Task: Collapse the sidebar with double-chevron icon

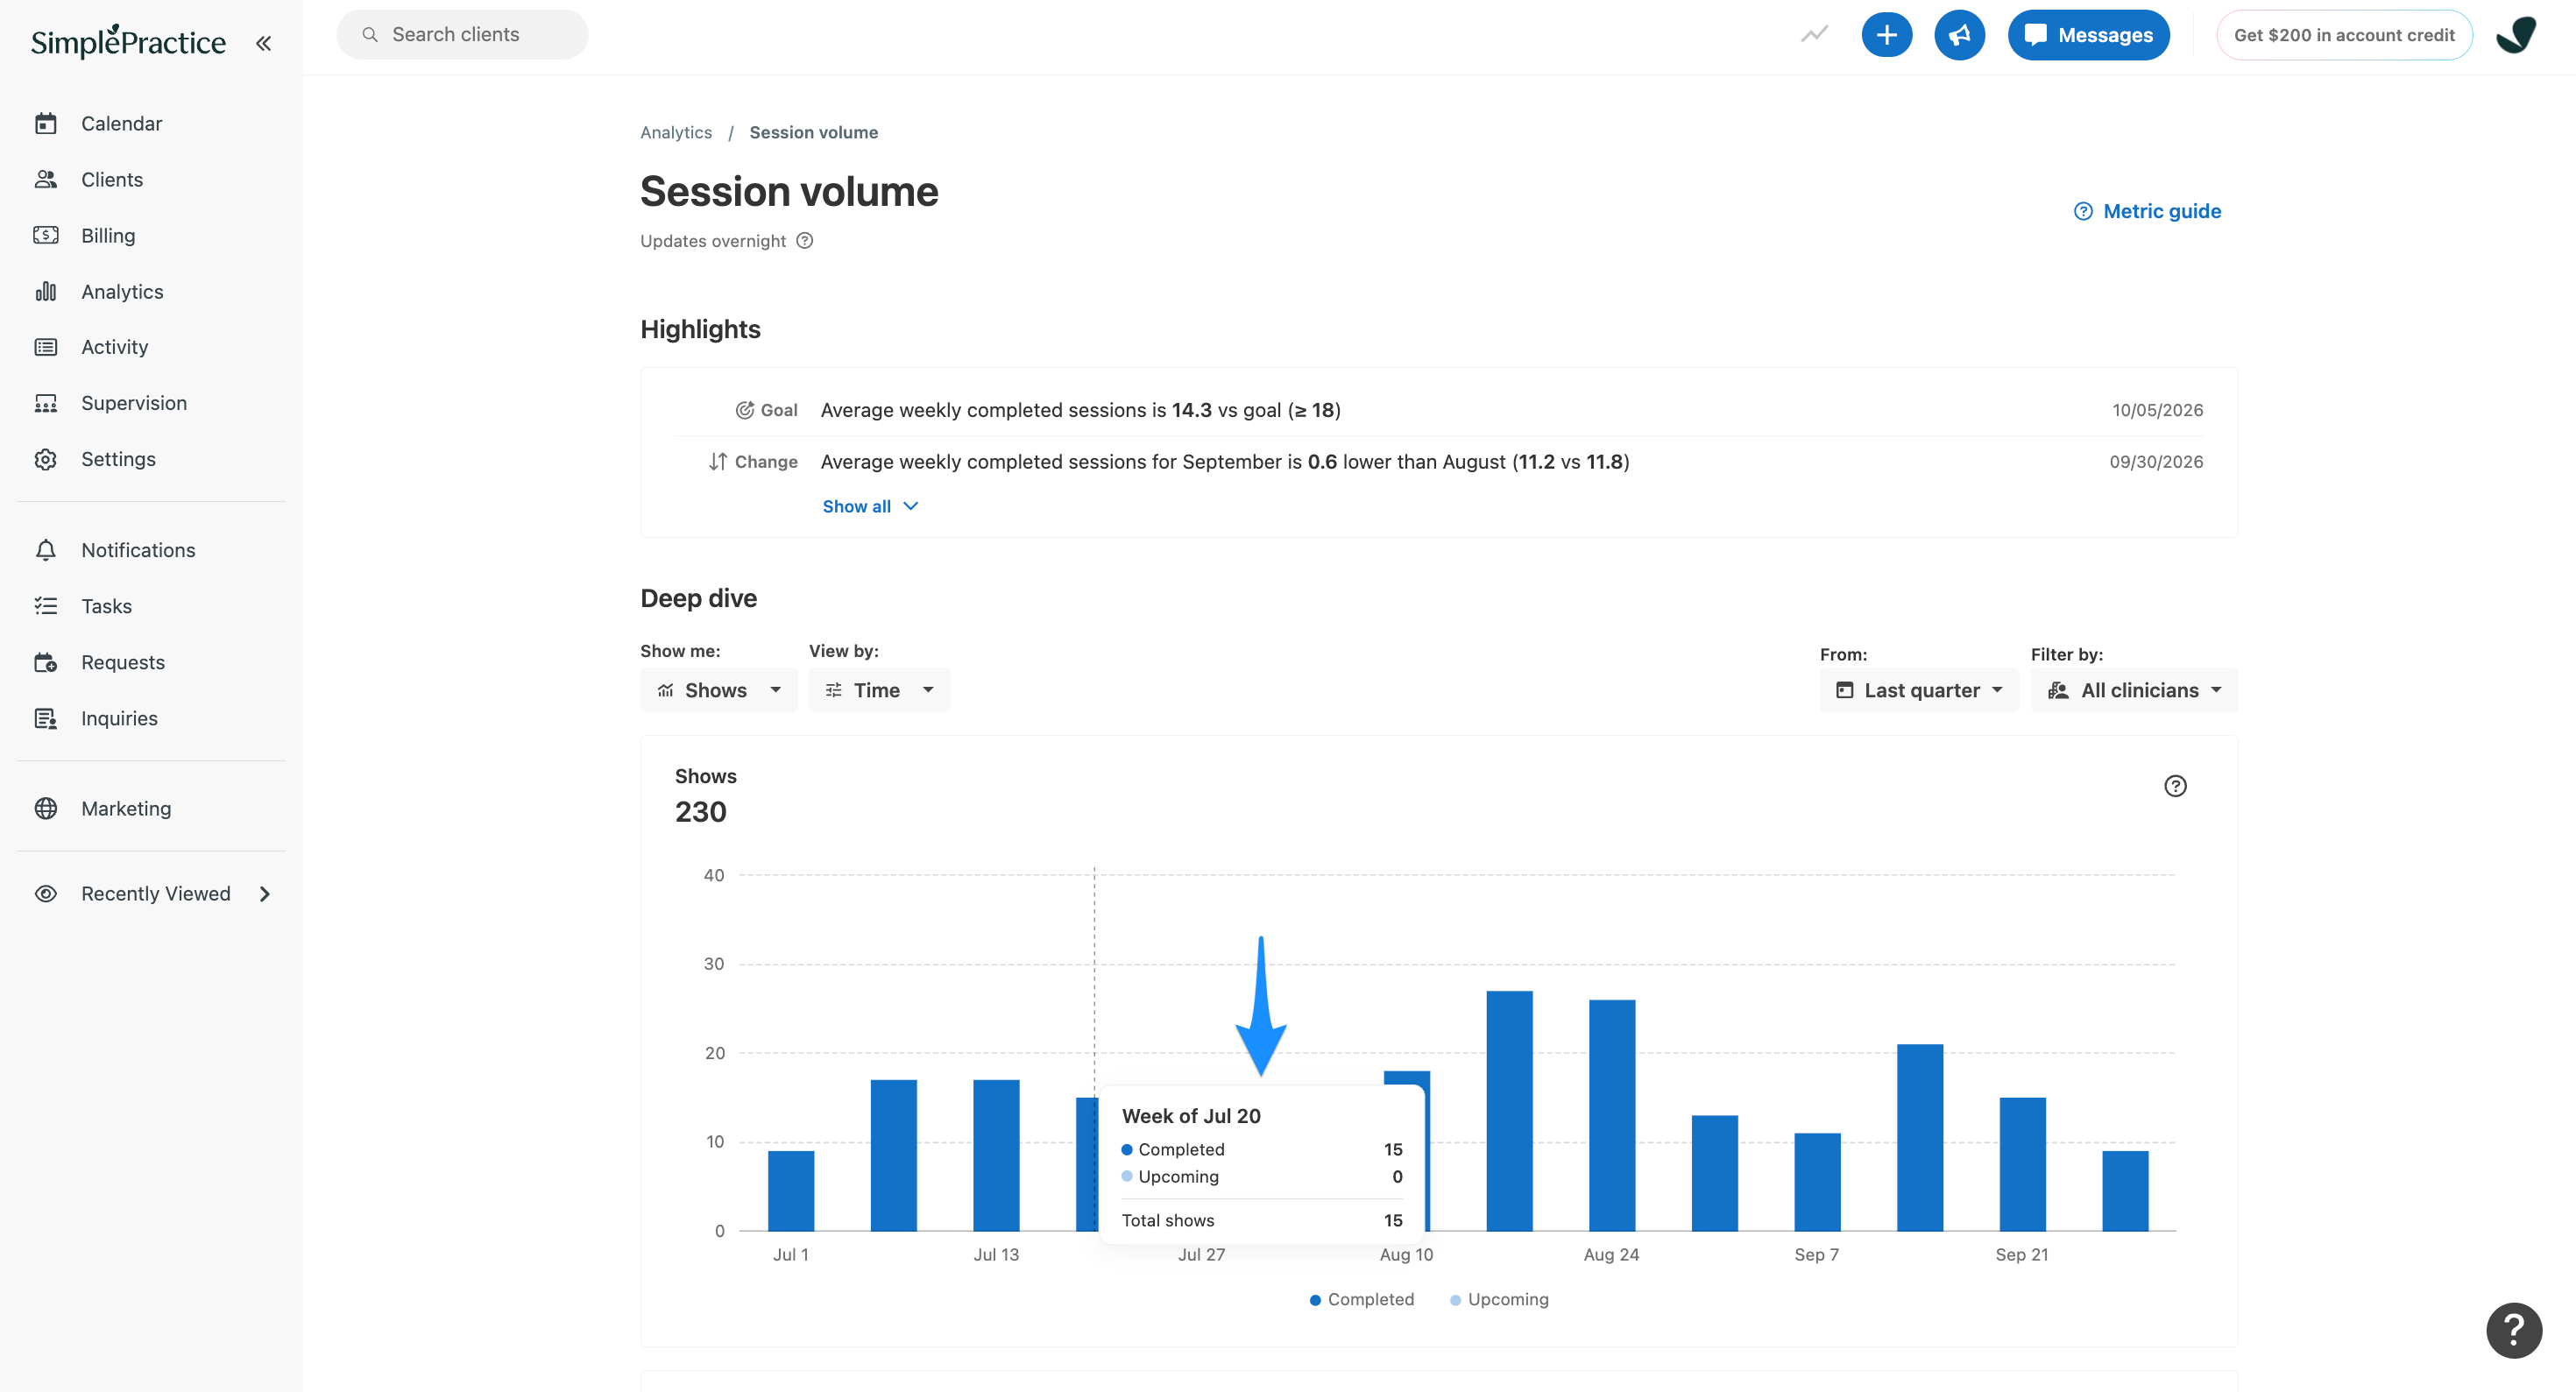Action: (263, 43)
